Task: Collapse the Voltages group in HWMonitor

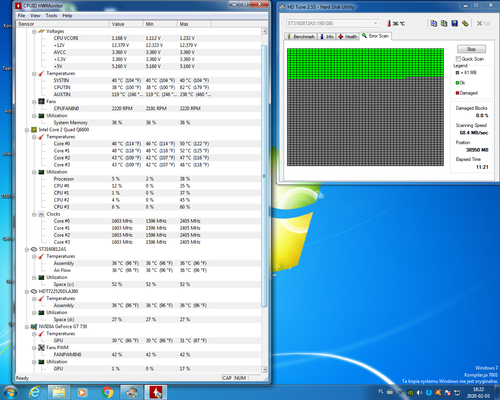Action: coord(34,31)
